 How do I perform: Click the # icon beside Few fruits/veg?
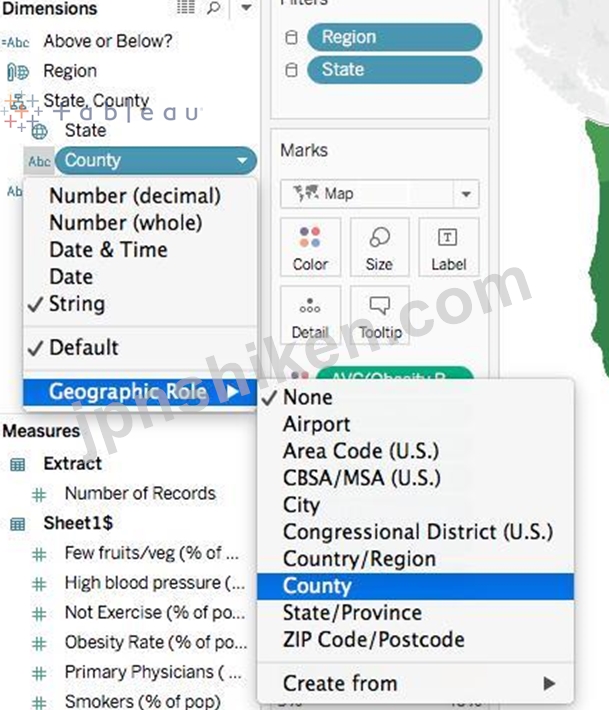[39, 555]
